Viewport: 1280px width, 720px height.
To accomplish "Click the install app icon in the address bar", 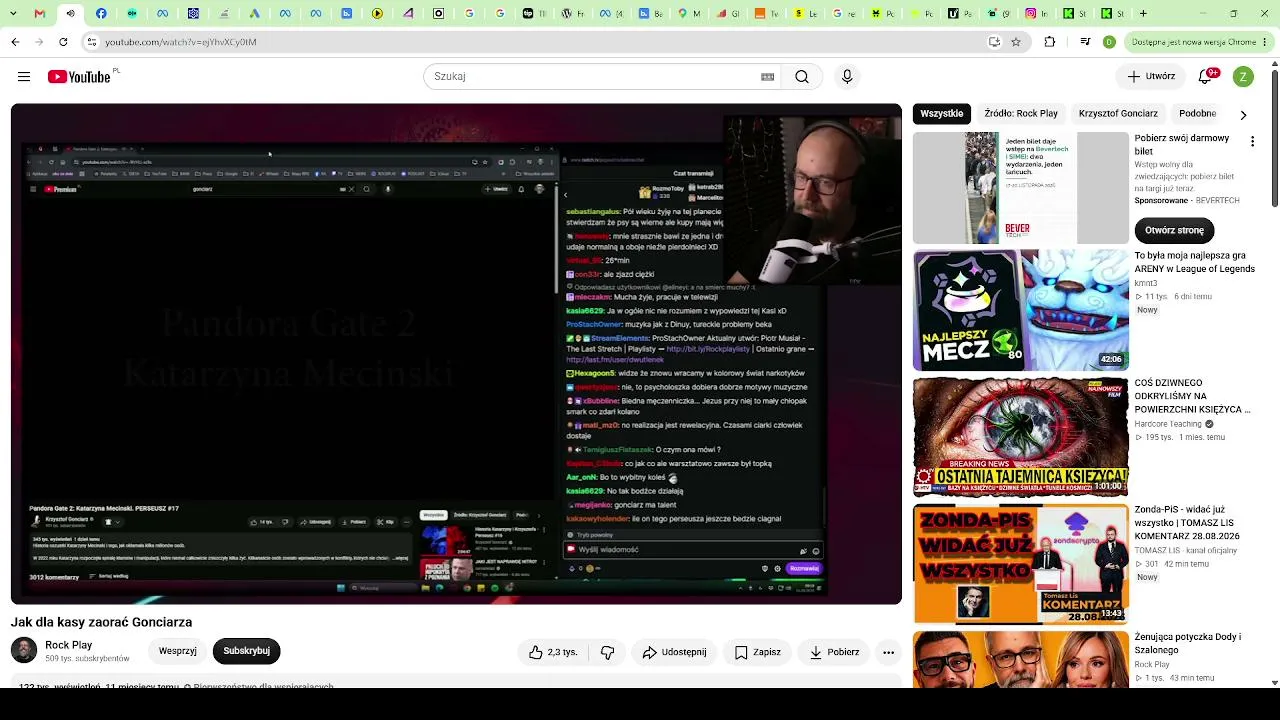I will pyautogui.click(x=994, y=42).
